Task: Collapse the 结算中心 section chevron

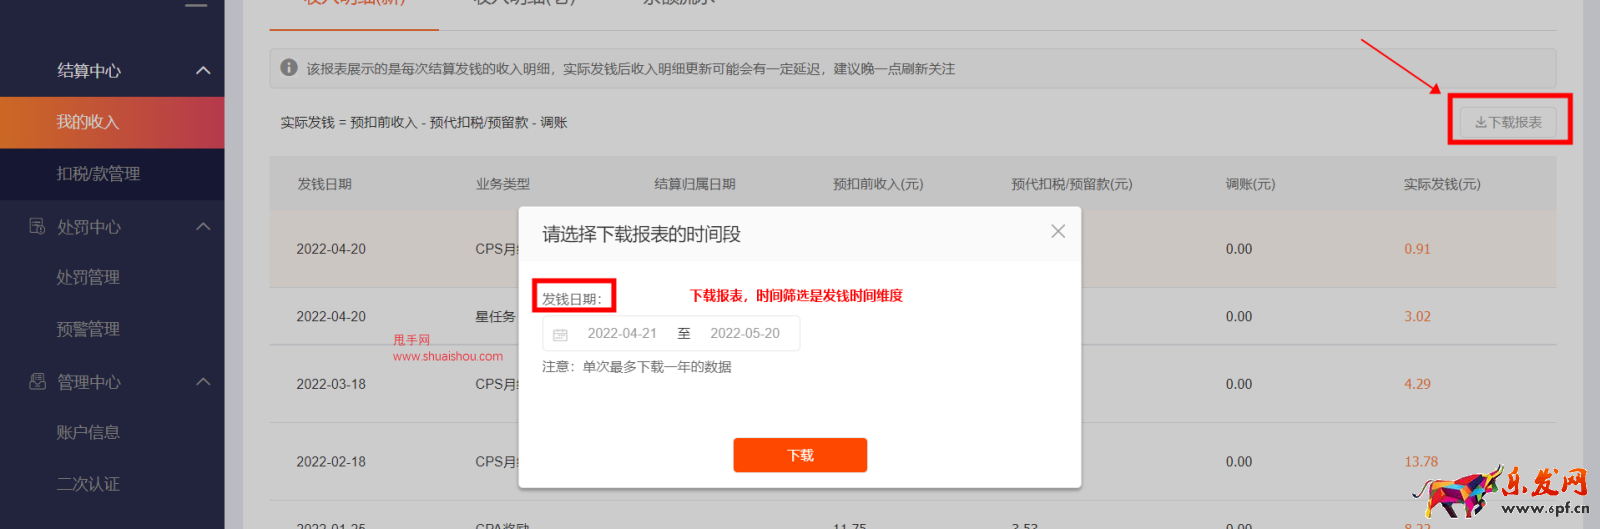Action: pos(203,70)
